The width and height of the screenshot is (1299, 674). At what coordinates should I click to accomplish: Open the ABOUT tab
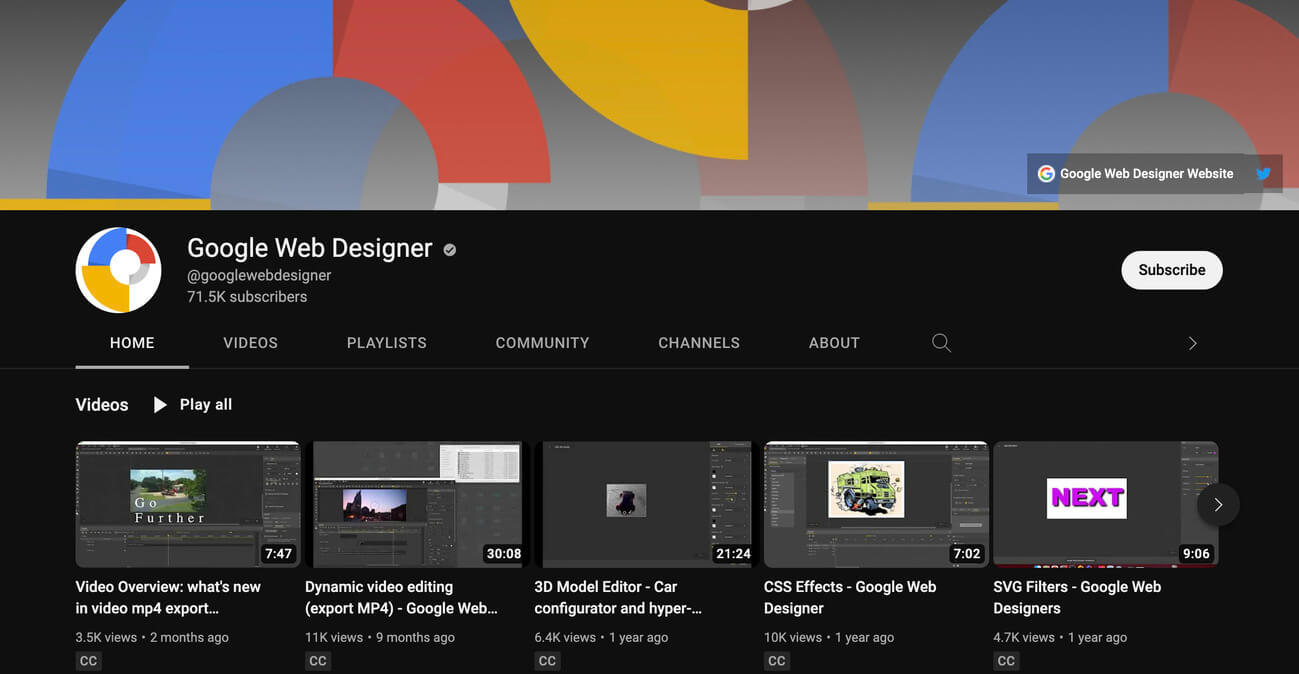click(834, 343)
